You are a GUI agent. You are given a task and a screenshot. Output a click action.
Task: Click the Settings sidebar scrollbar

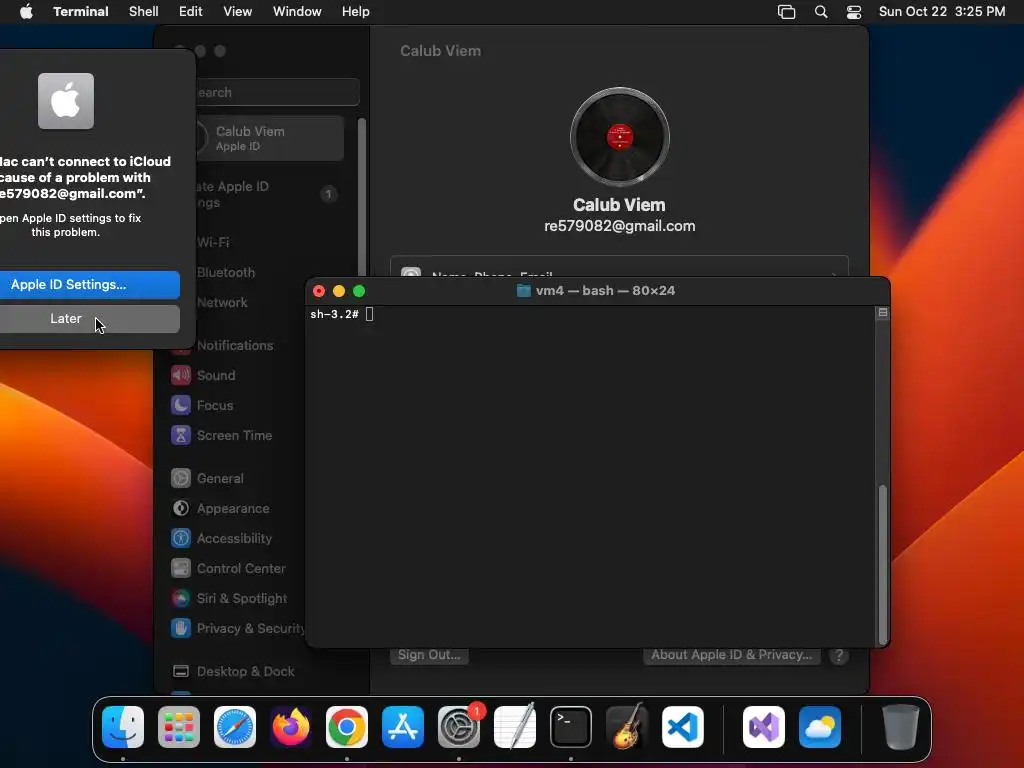pyautogui.click(x=361, y=197)
